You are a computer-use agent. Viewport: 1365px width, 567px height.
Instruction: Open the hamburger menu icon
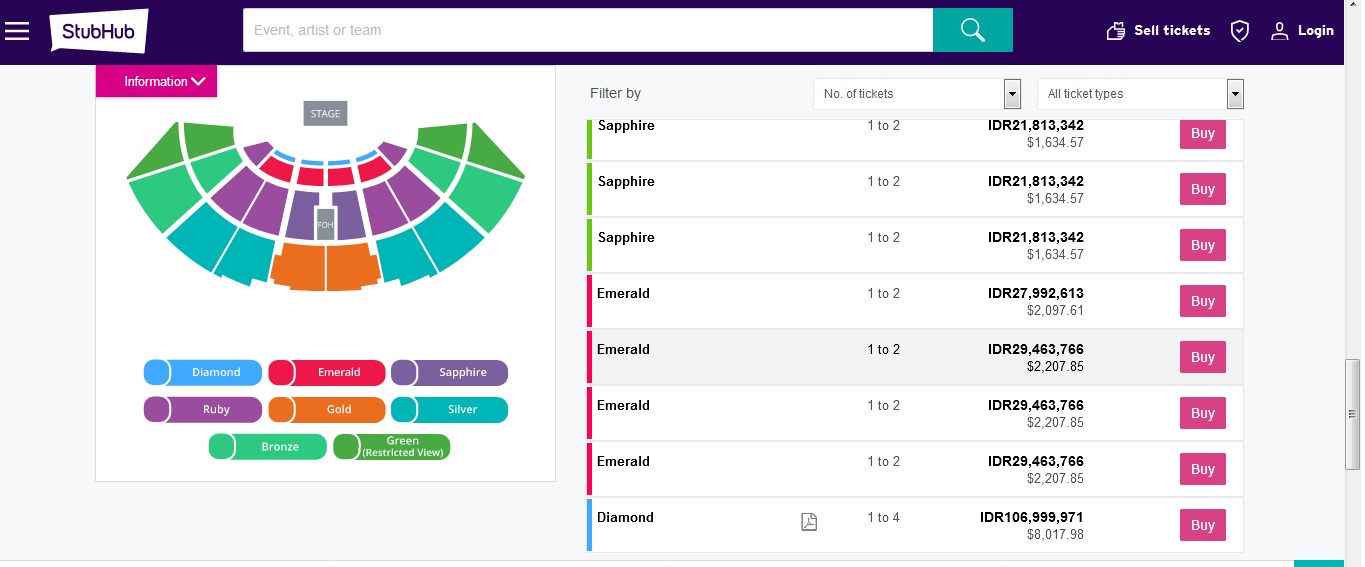coord(17,31)
